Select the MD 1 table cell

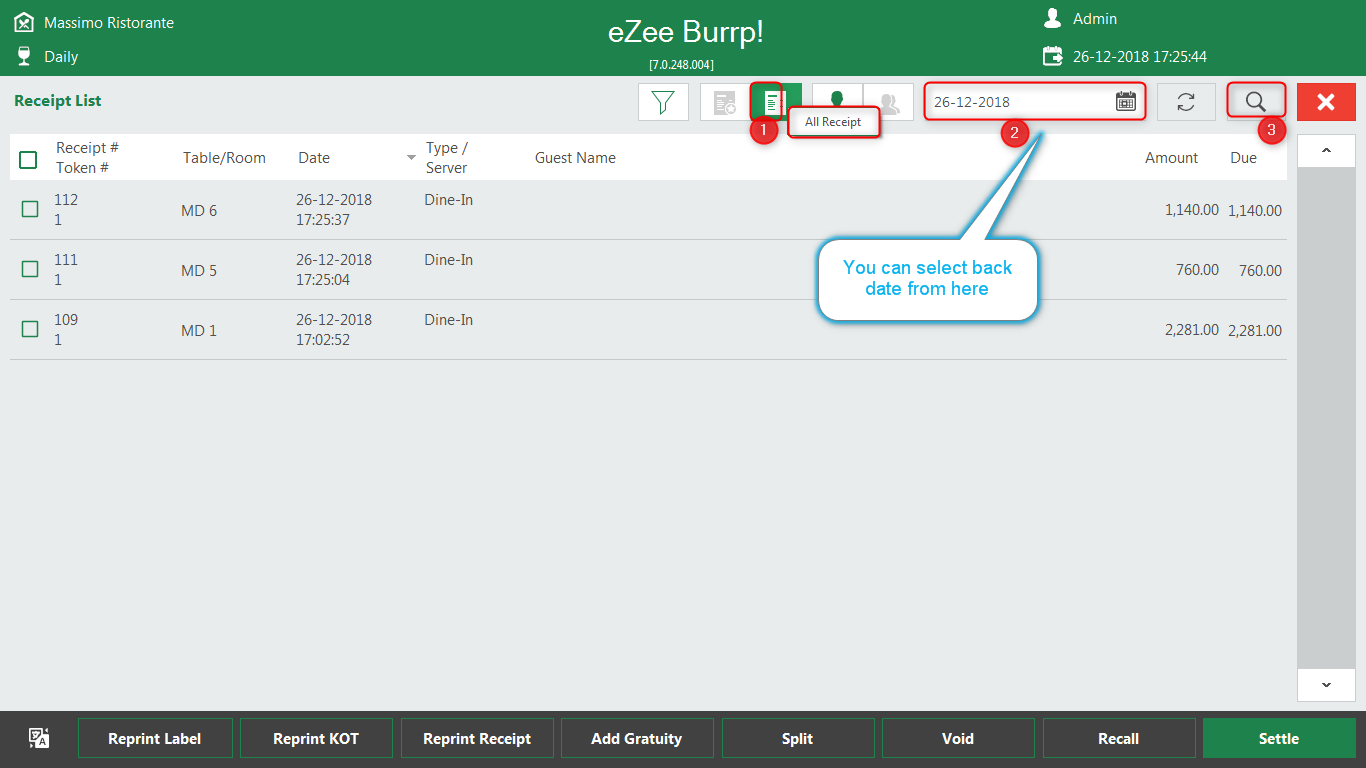pyautogui.click(x=199, y=330)
